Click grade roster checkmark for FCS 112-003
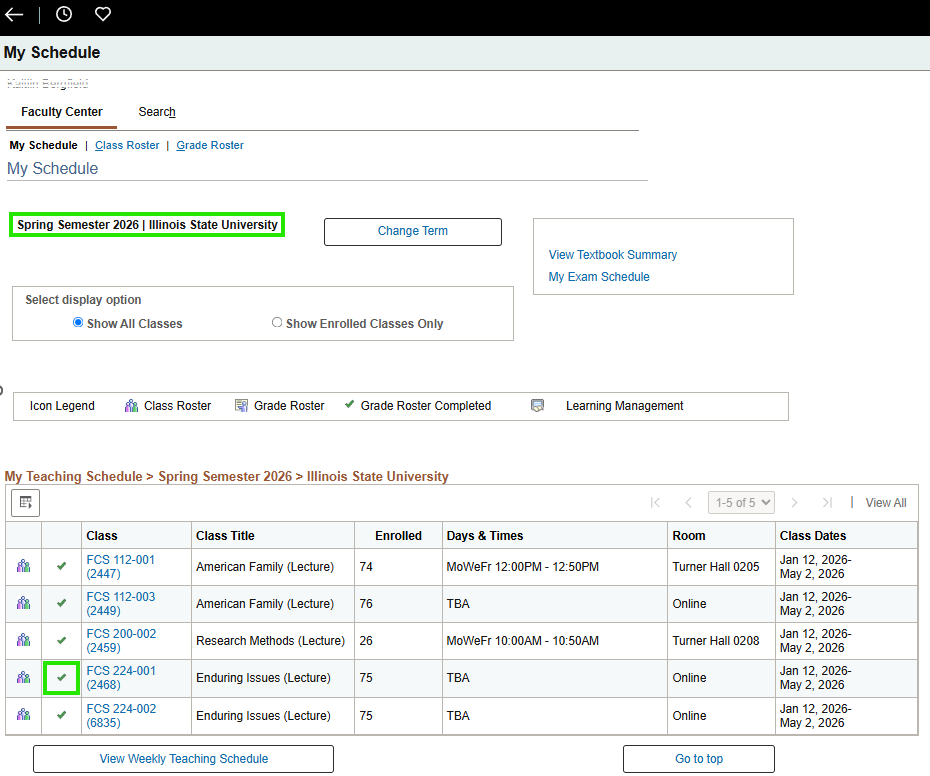This screenshot has height=776, width=930. [x=62, y=603]
